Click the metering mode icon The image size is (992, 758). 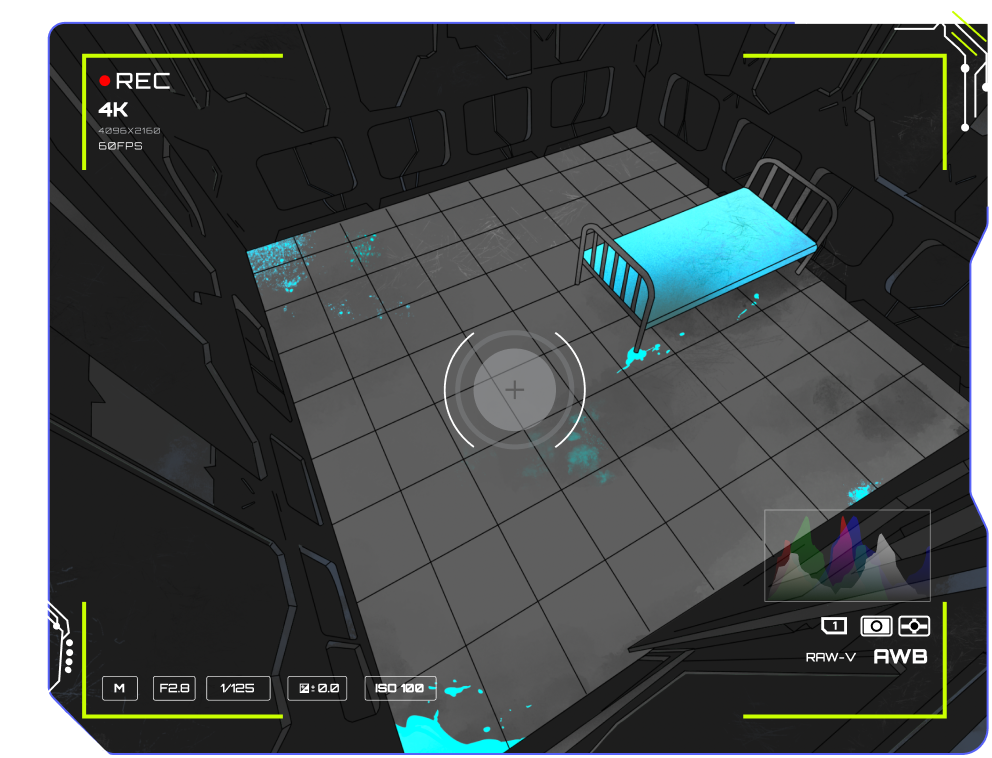[x=876, y=626]
